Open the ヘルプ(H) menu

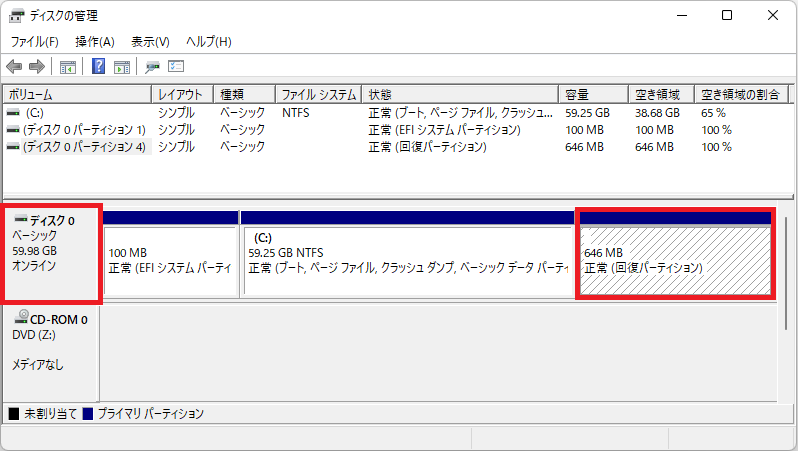coord(209,42)
